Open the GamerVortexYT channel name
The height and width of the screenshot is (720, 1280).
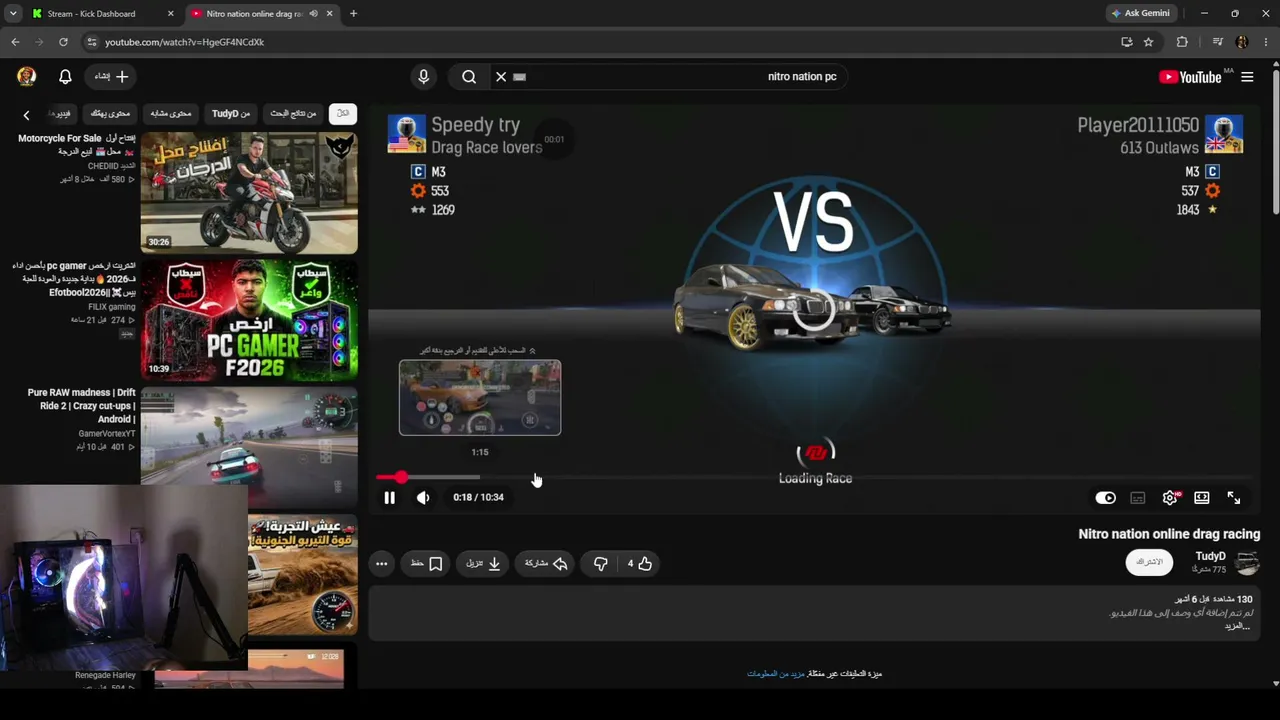[107, 434]
